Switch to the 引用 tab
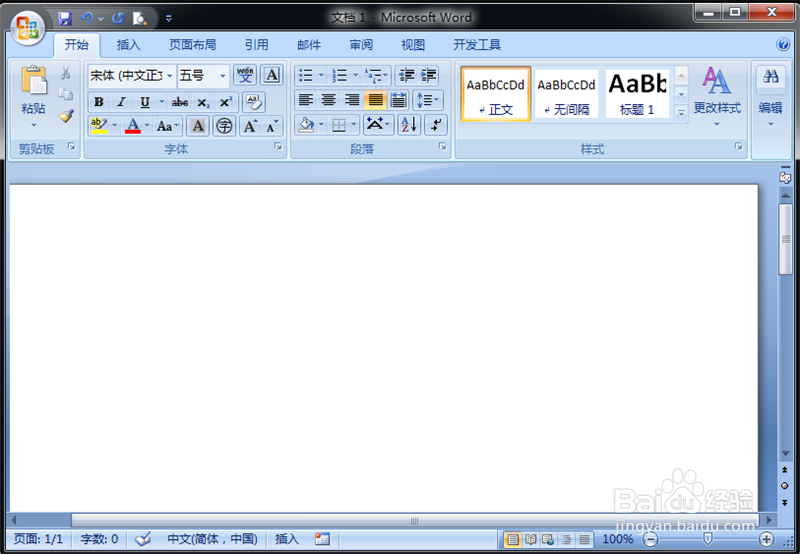 [256, 45]
